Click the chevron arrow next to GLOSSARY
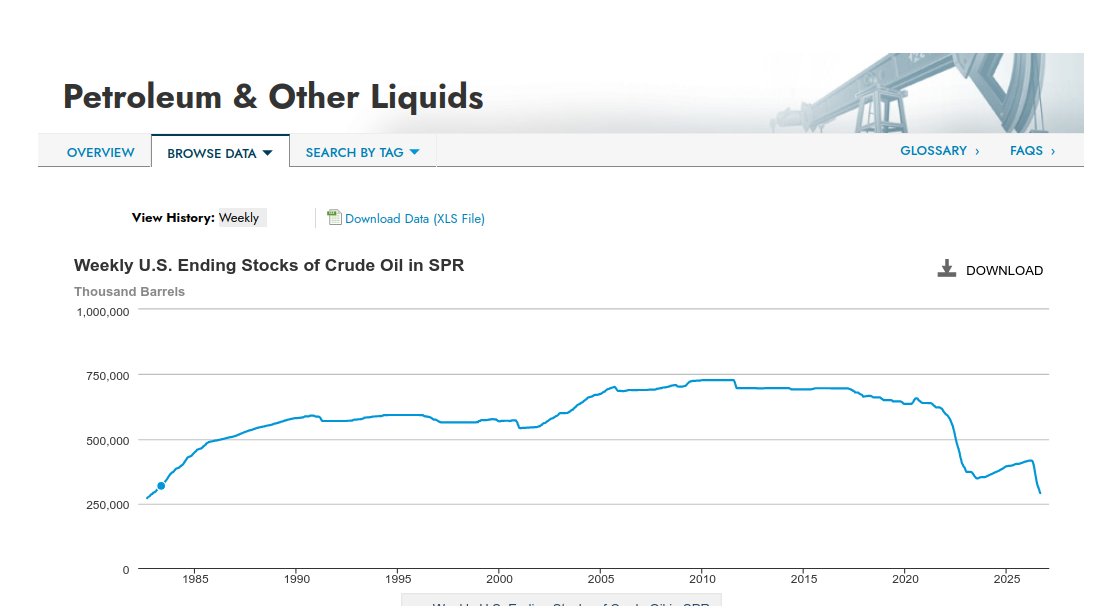The height and width of the screenshot is (606, 1104). click(x=977, y=151)
